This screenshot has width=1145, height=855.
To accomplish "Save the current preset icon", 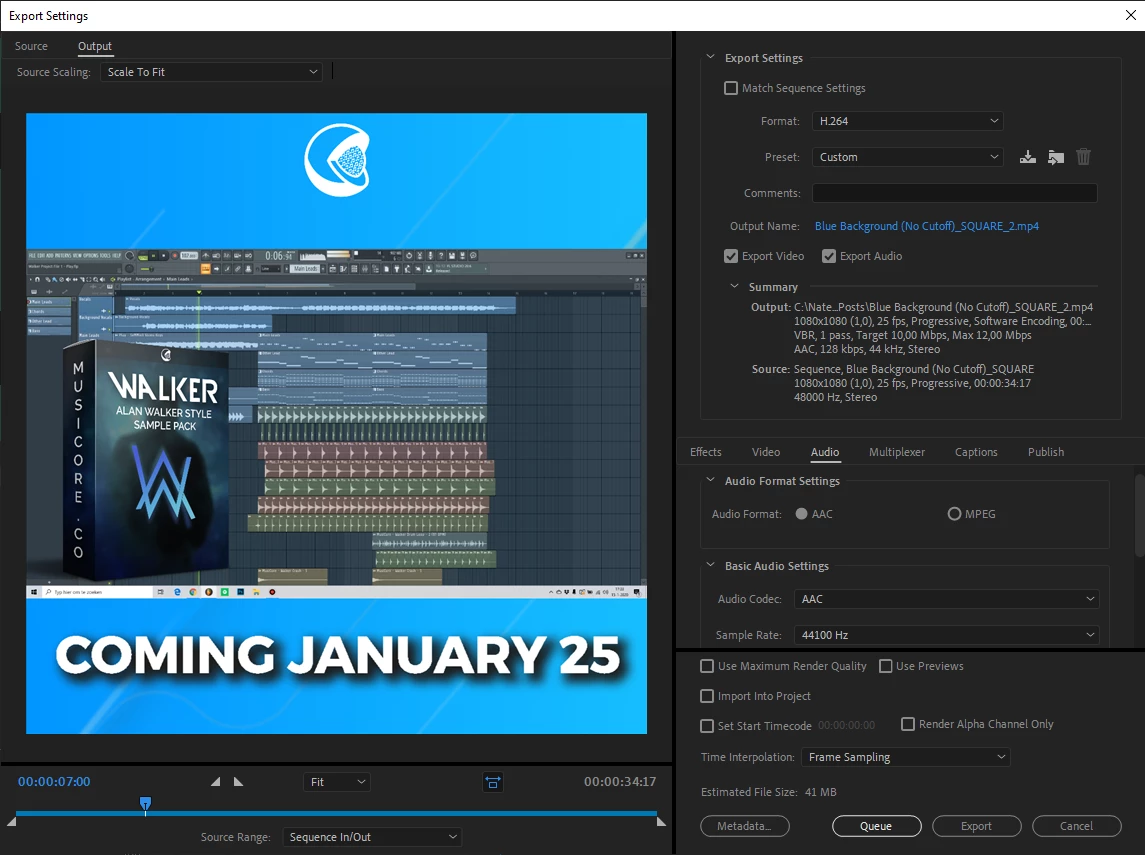I will tap(1027, 157).
